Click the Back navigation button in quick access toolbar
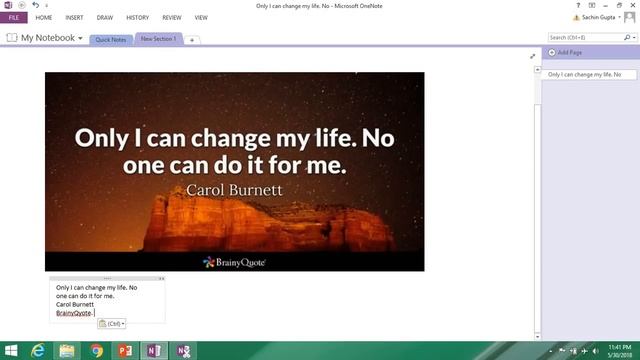640x360 pixels. [x=22, y=5]
